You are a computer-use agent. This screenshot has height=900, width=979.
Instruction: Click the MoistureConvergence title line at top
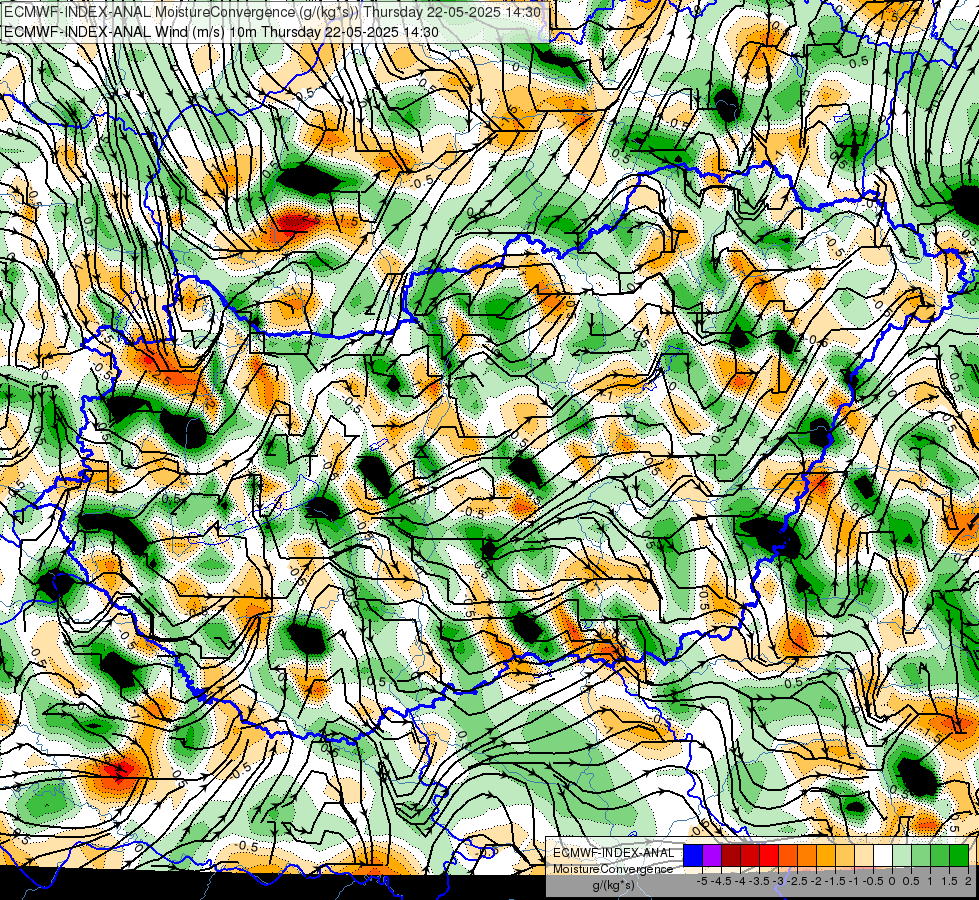coord(272,12)
